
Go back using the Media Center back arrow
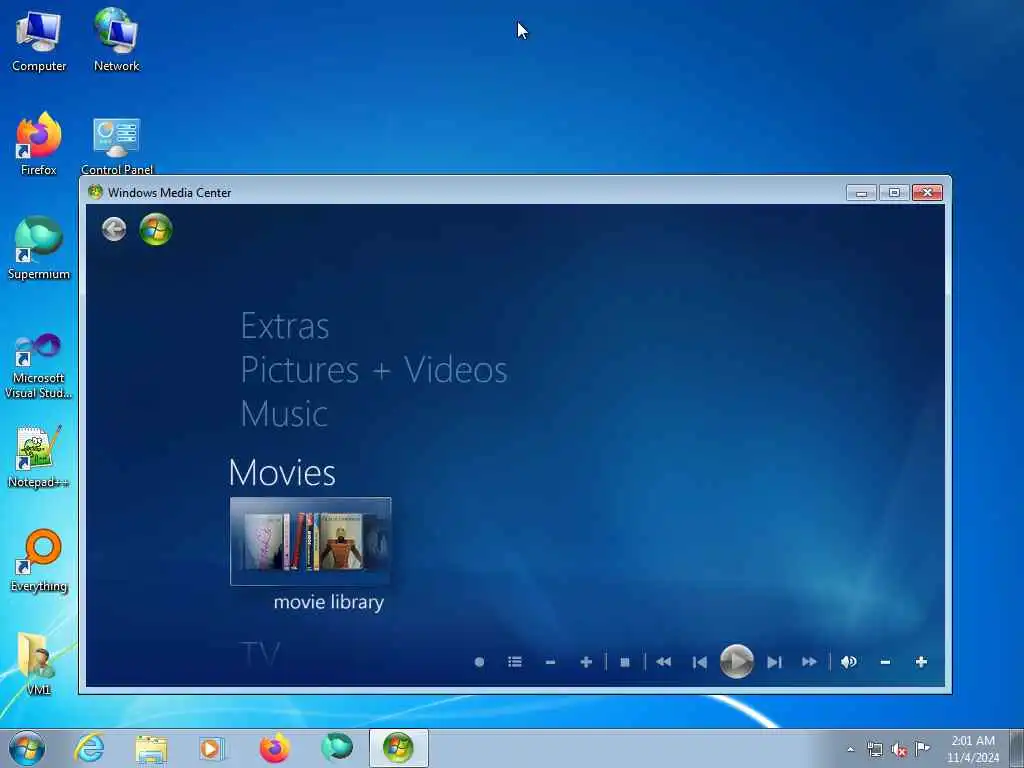coord(114,229)
